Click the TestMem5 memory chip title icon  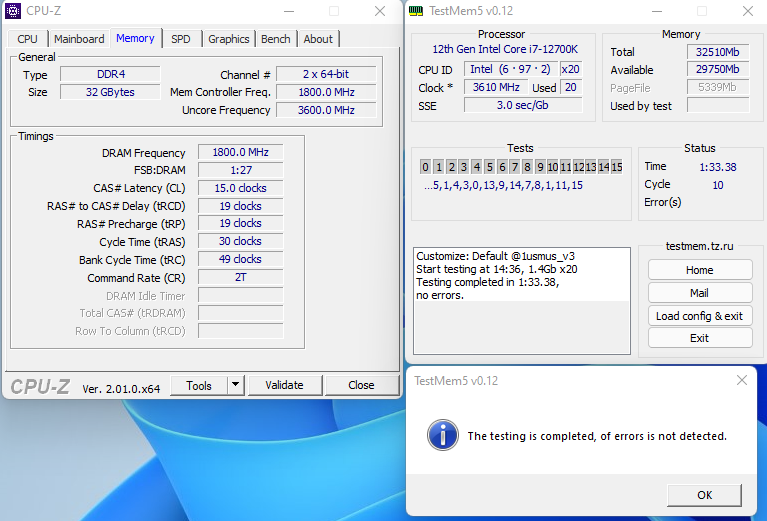click(416, 11)
